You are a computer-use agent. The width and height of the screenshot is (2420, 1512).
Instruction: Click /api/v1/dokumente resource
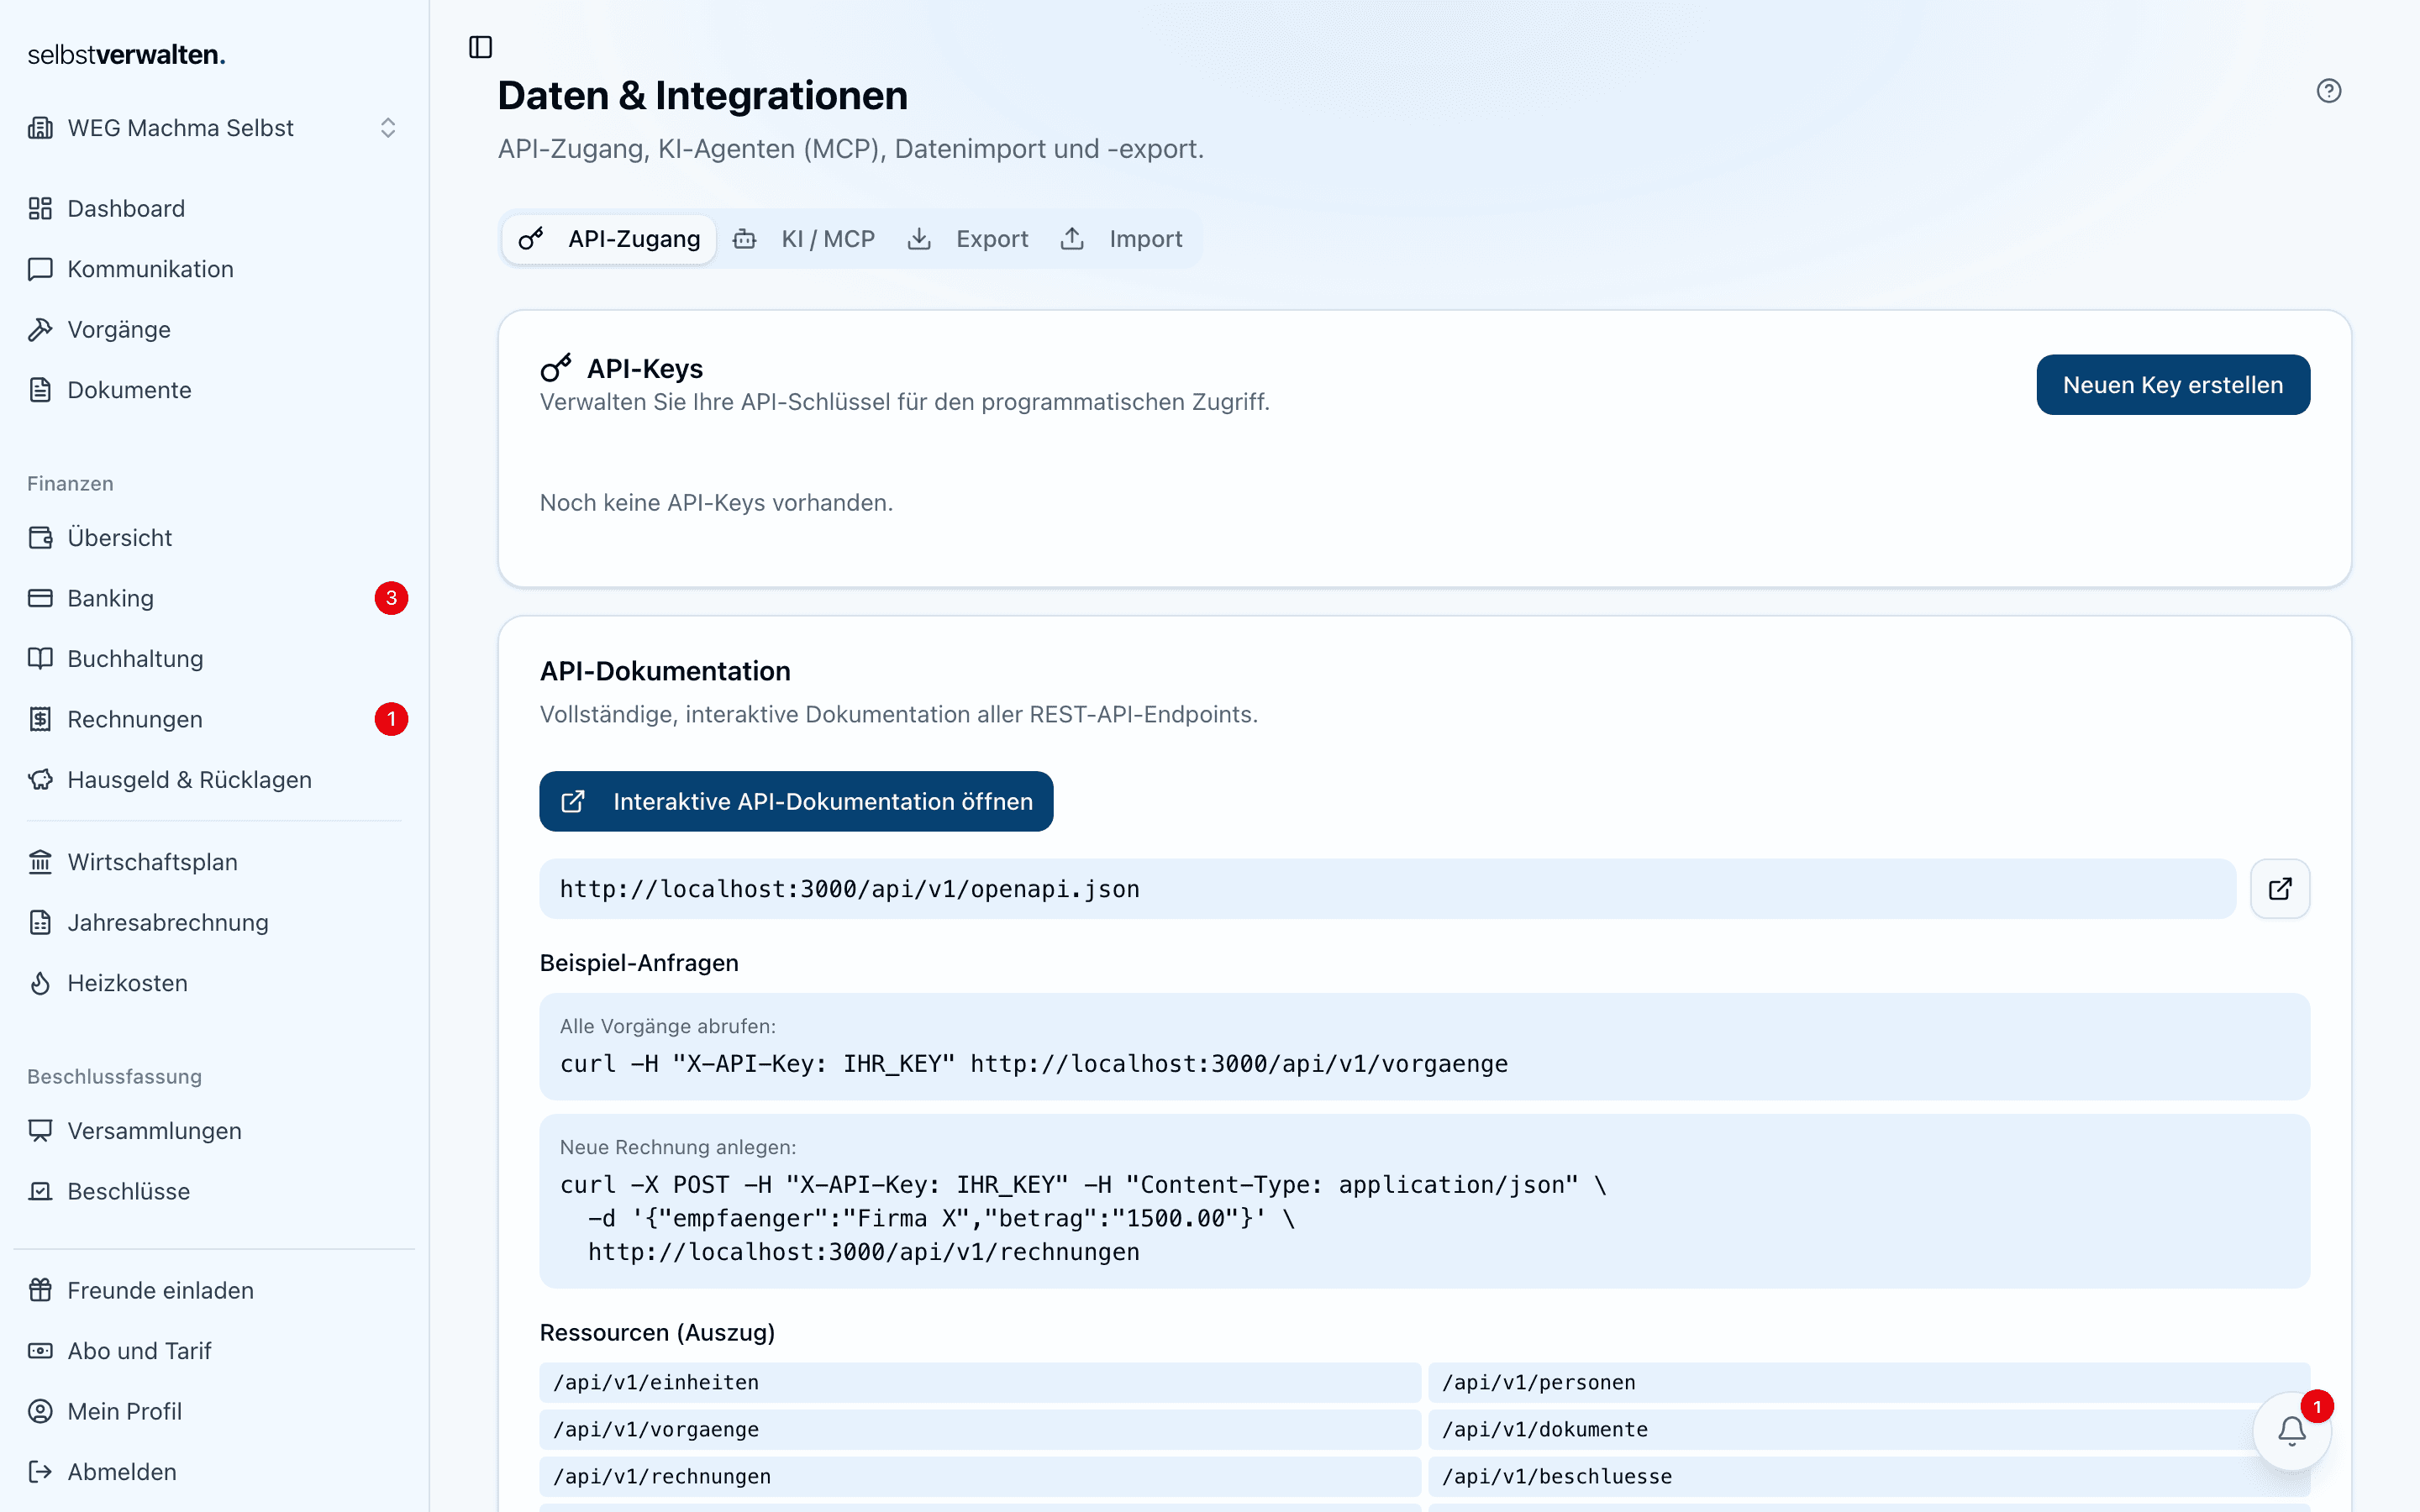(1868, 1429)
